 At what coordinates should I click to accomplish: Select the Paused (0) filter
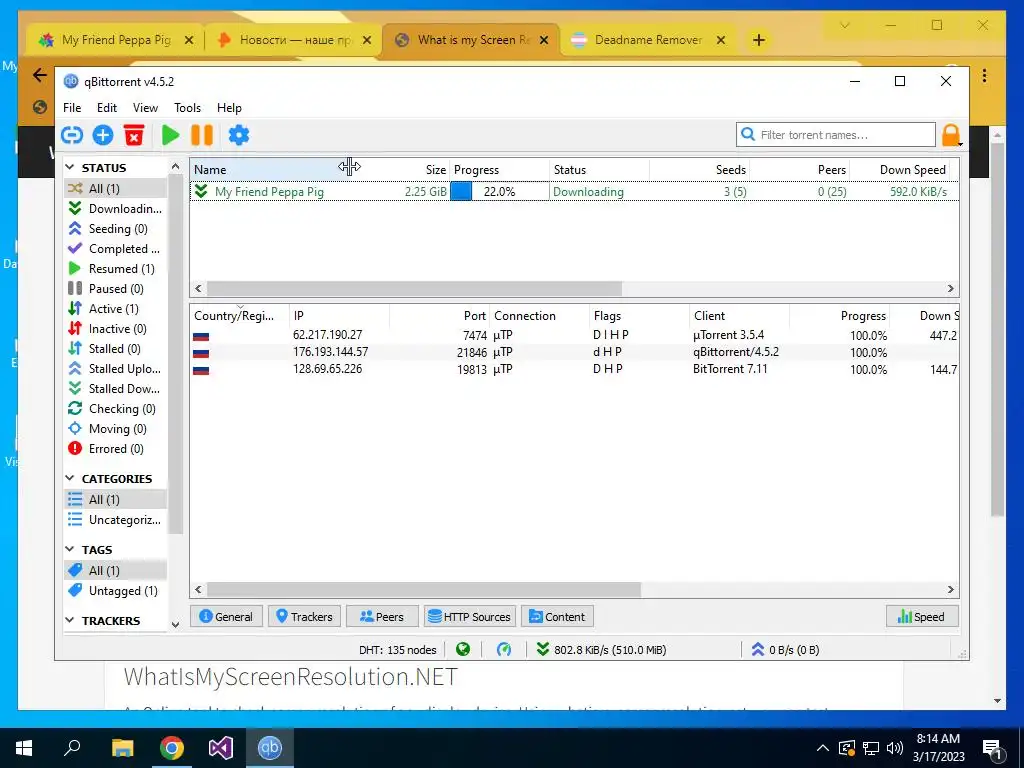pyautogui.click(x=116, y=289)
